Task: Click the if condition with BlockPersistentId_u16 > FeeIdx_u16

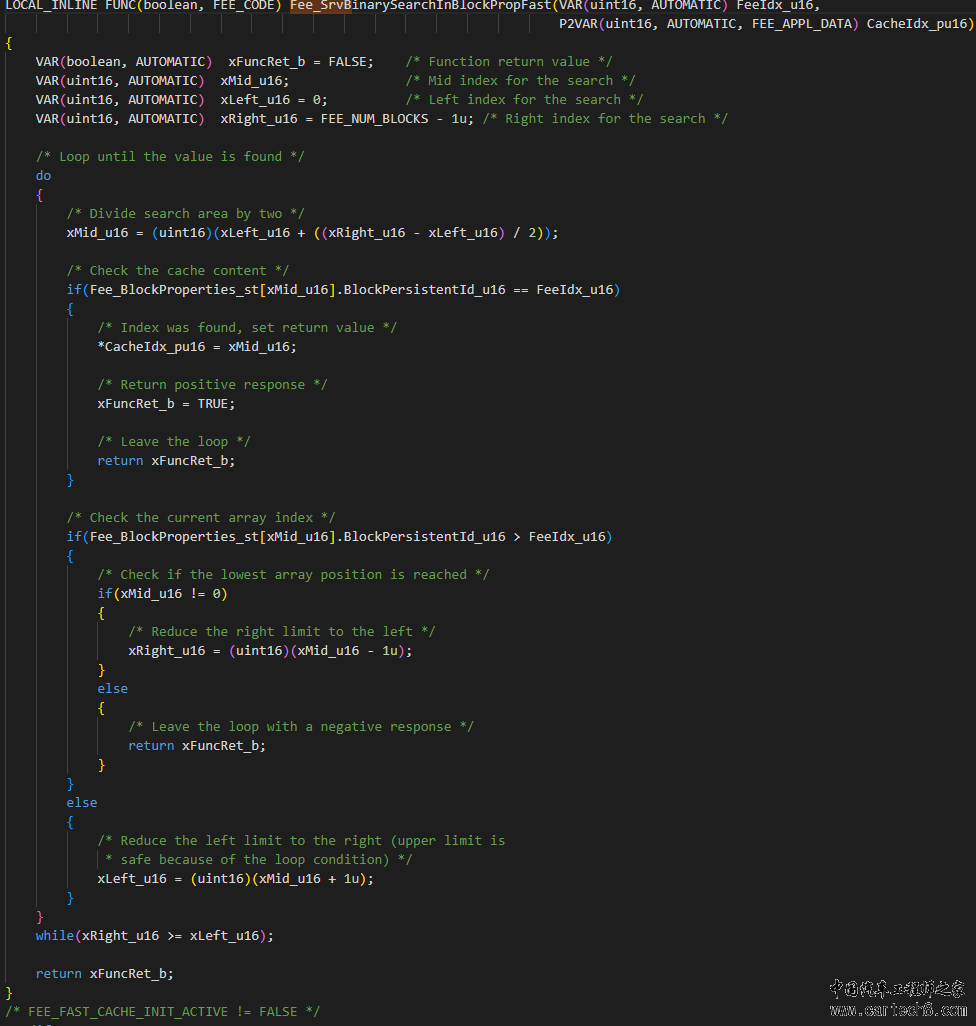Action: click(340, 536)
